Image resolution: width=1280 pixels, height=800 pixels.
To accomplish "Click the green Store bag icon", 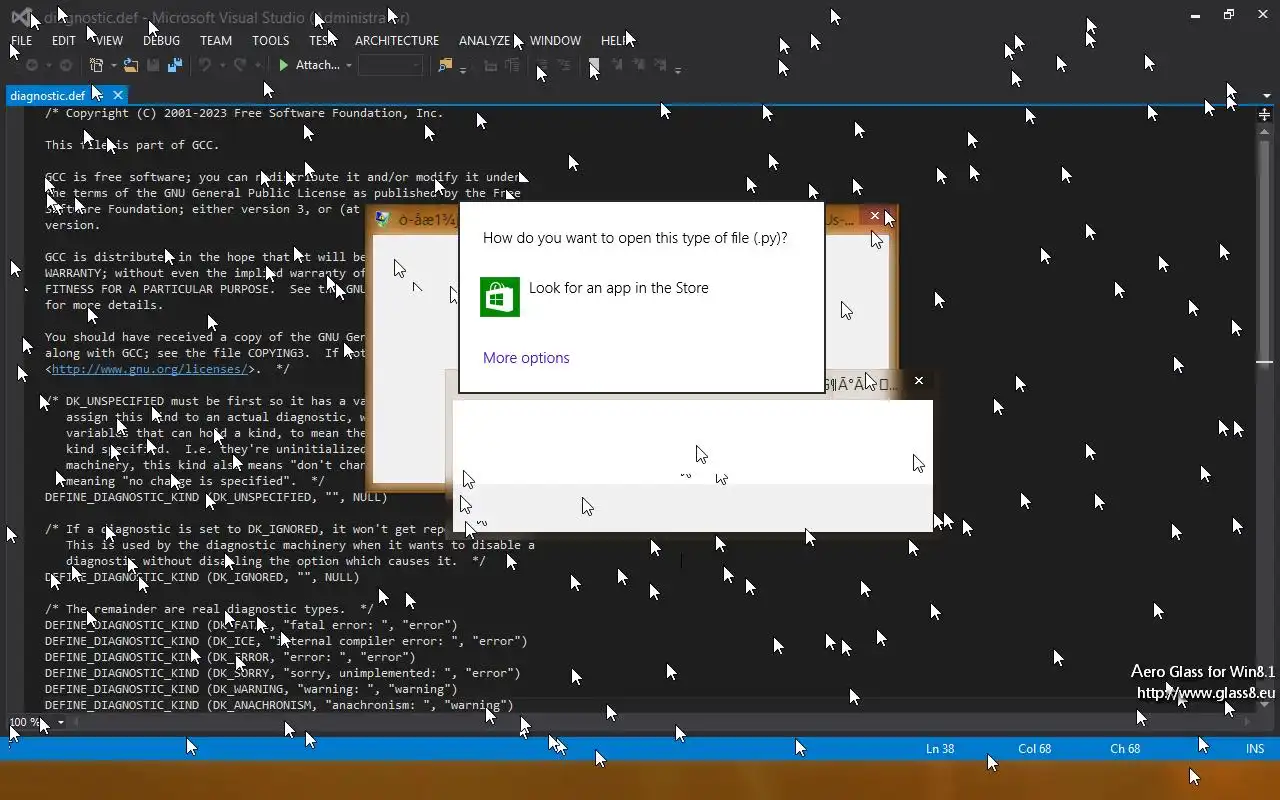I will click(x=500, y=297).
